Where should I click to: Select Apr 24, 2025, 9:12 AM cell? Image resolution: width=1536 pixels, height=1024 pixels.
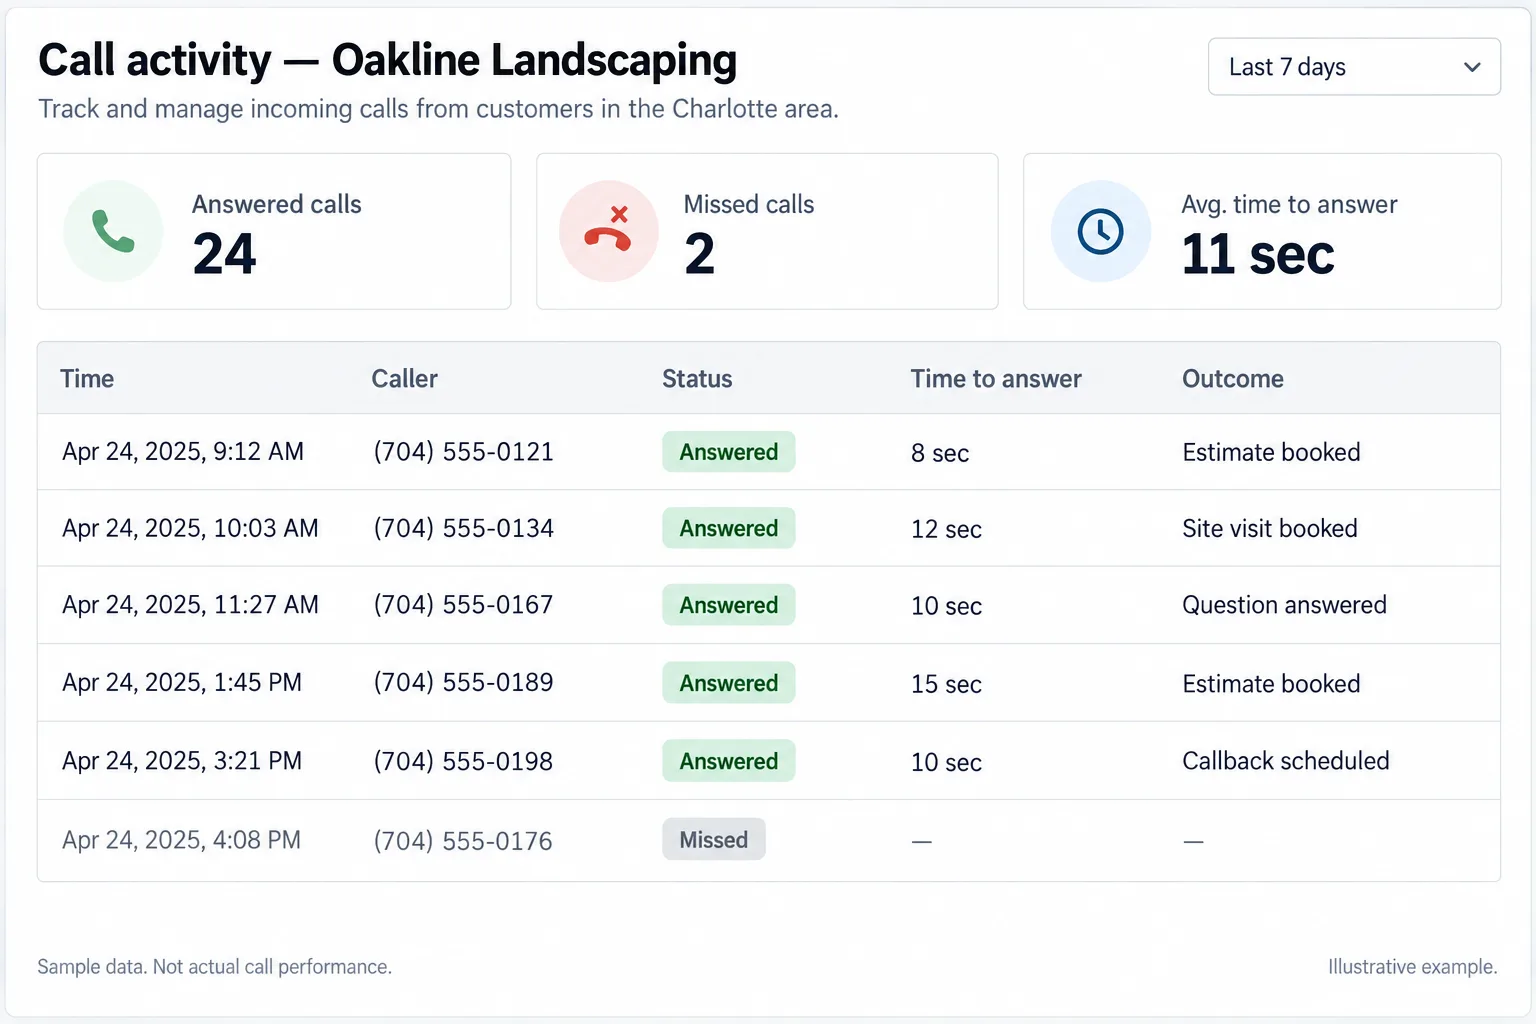183,452
